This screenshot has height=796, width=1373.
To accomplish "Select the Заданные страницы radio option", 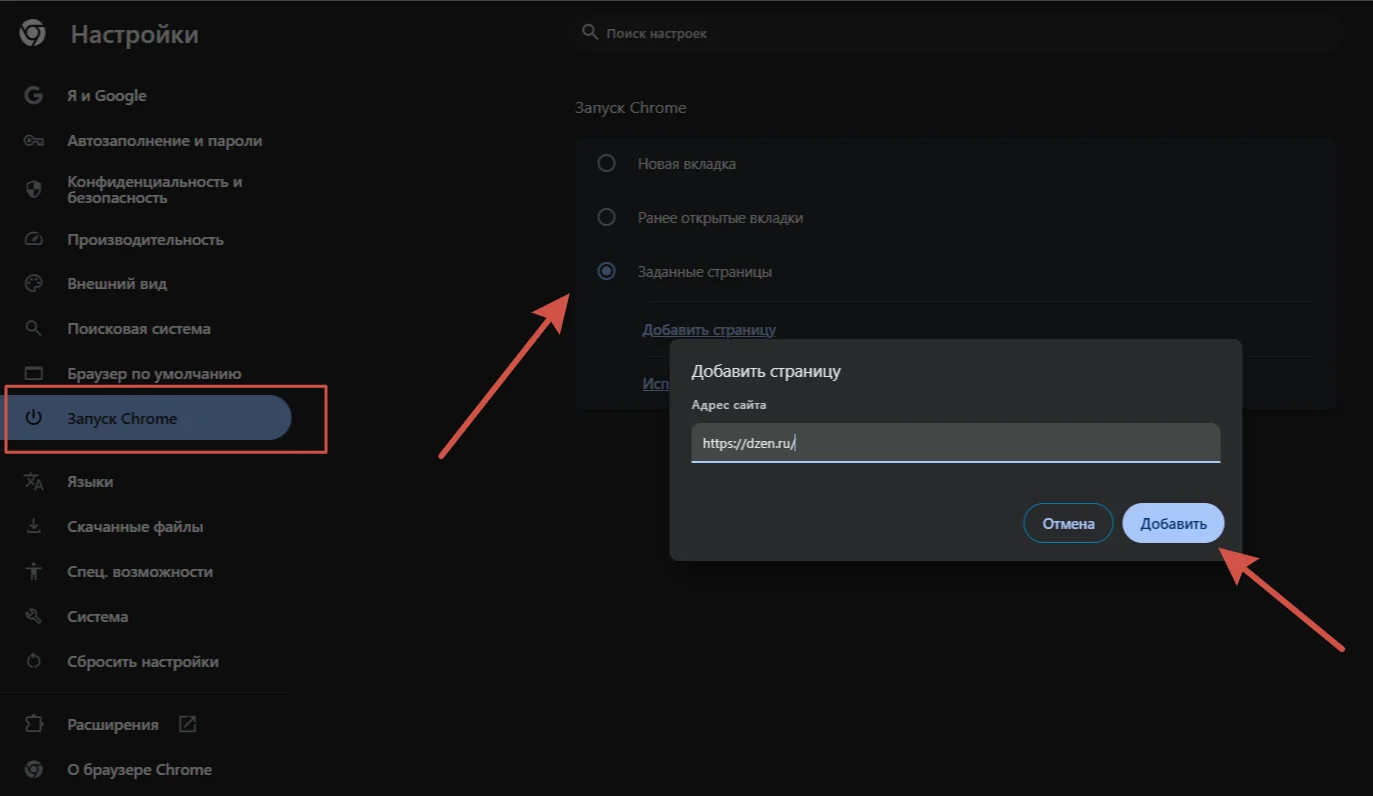I will [x=606, y=271].
